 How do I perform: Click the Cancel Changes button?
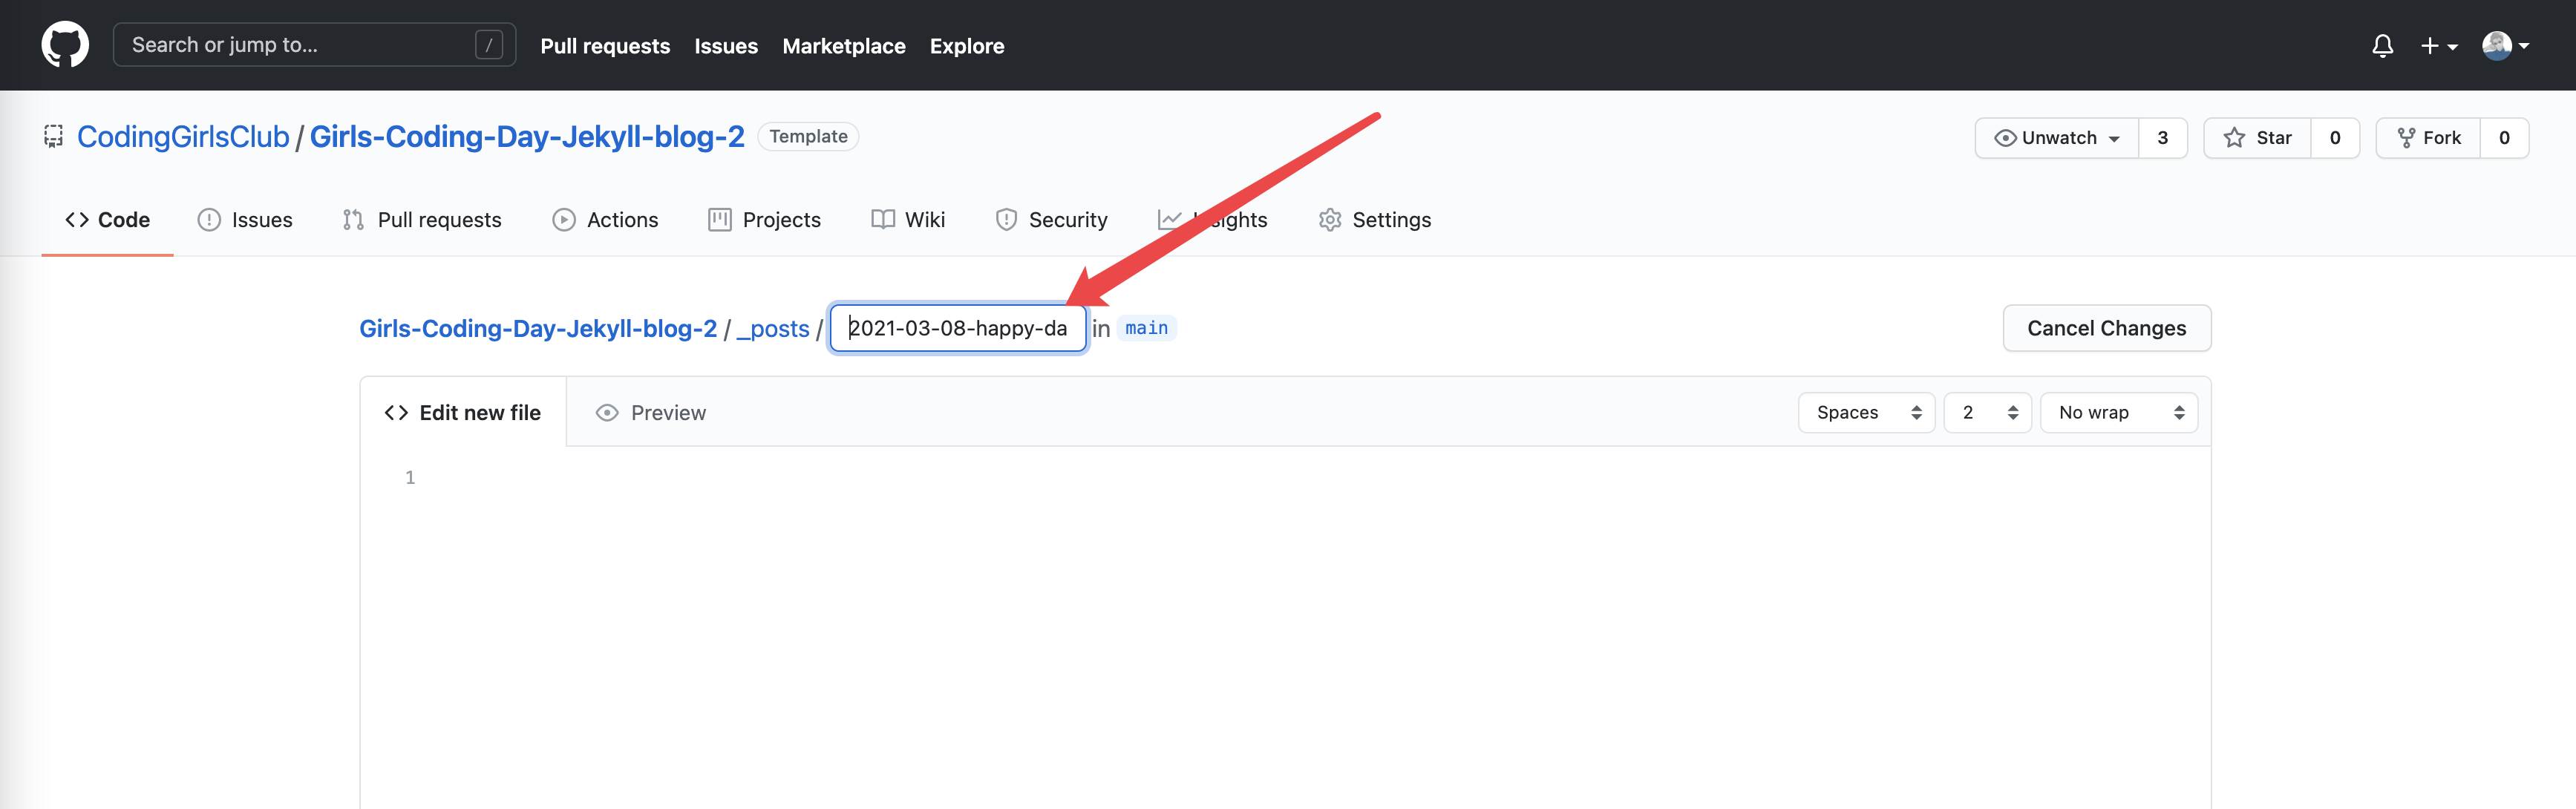[2106, 328]
